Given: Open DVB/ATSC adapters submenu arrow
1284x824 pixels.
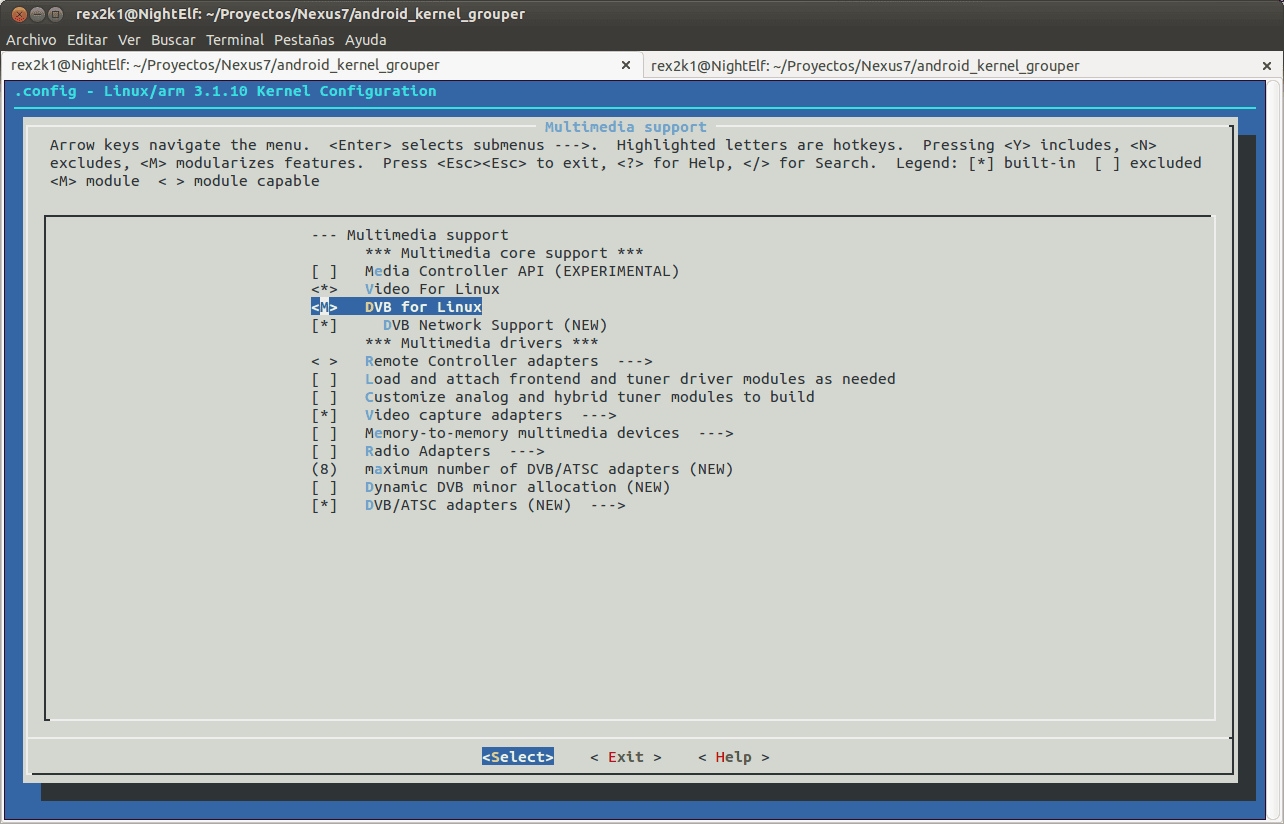Looking at the screenshot, I should point(607,505).
